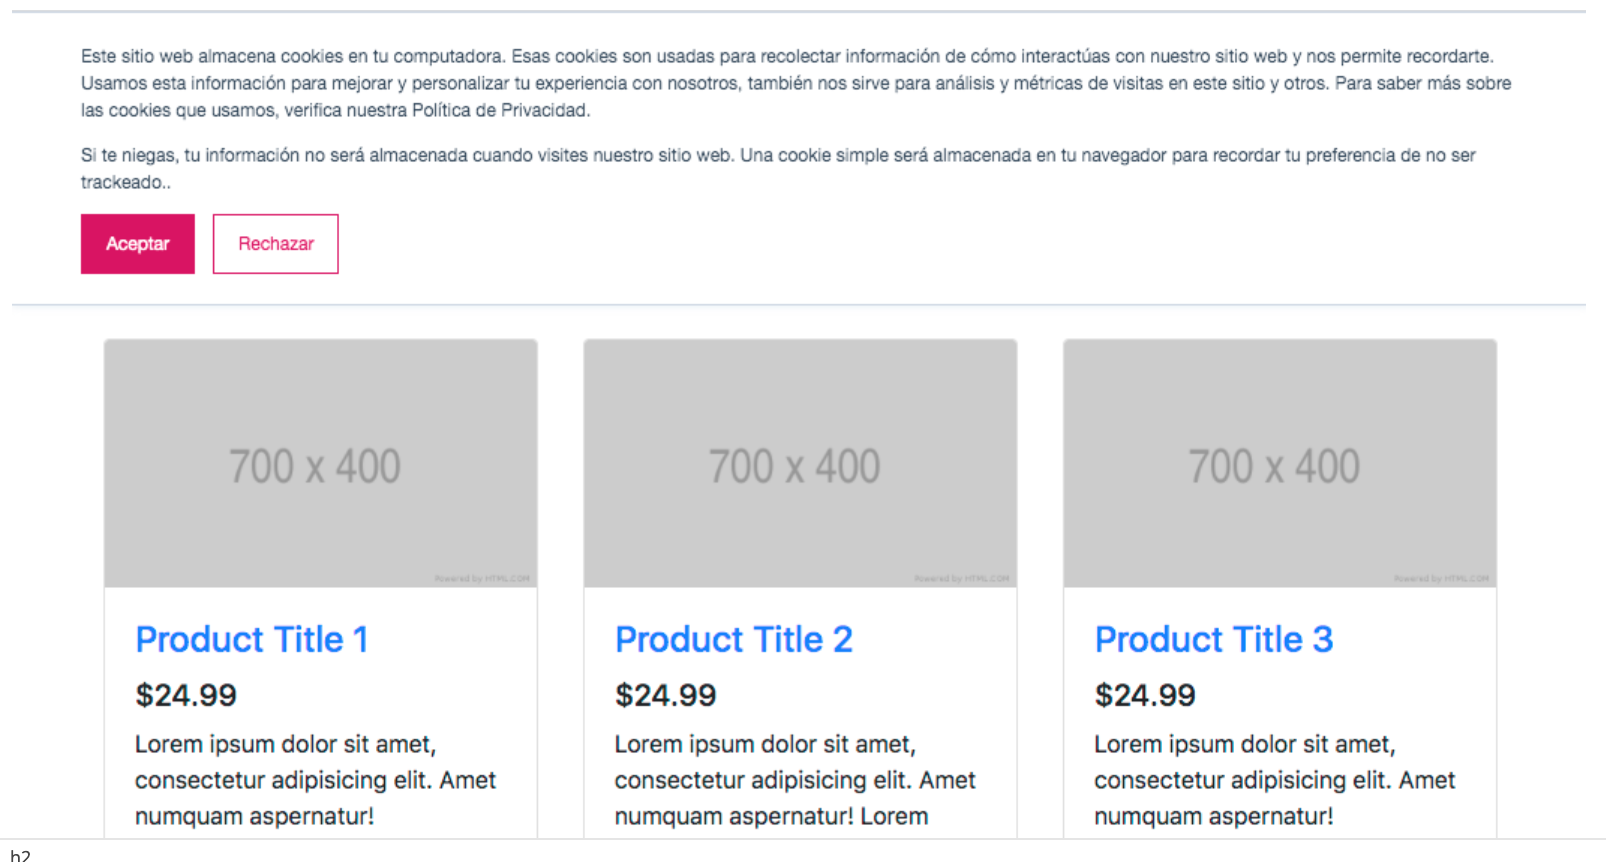The height and width of the screenshot is (862, 1606).
Task: Click the Lorem ipsum description of Product 1
Action: [x=315, y=780]
